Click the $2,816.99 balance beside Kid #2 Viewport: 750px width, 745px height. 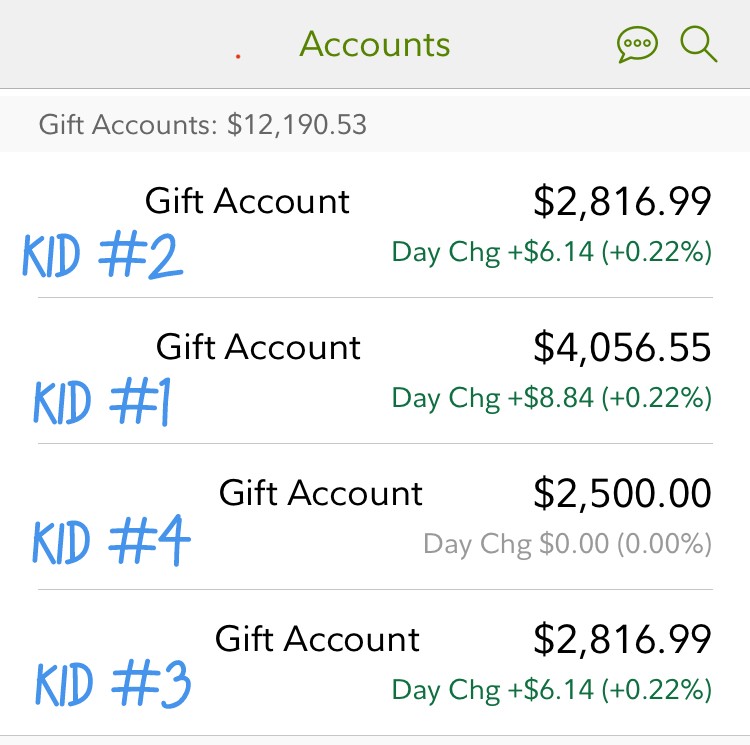[622, 202]
